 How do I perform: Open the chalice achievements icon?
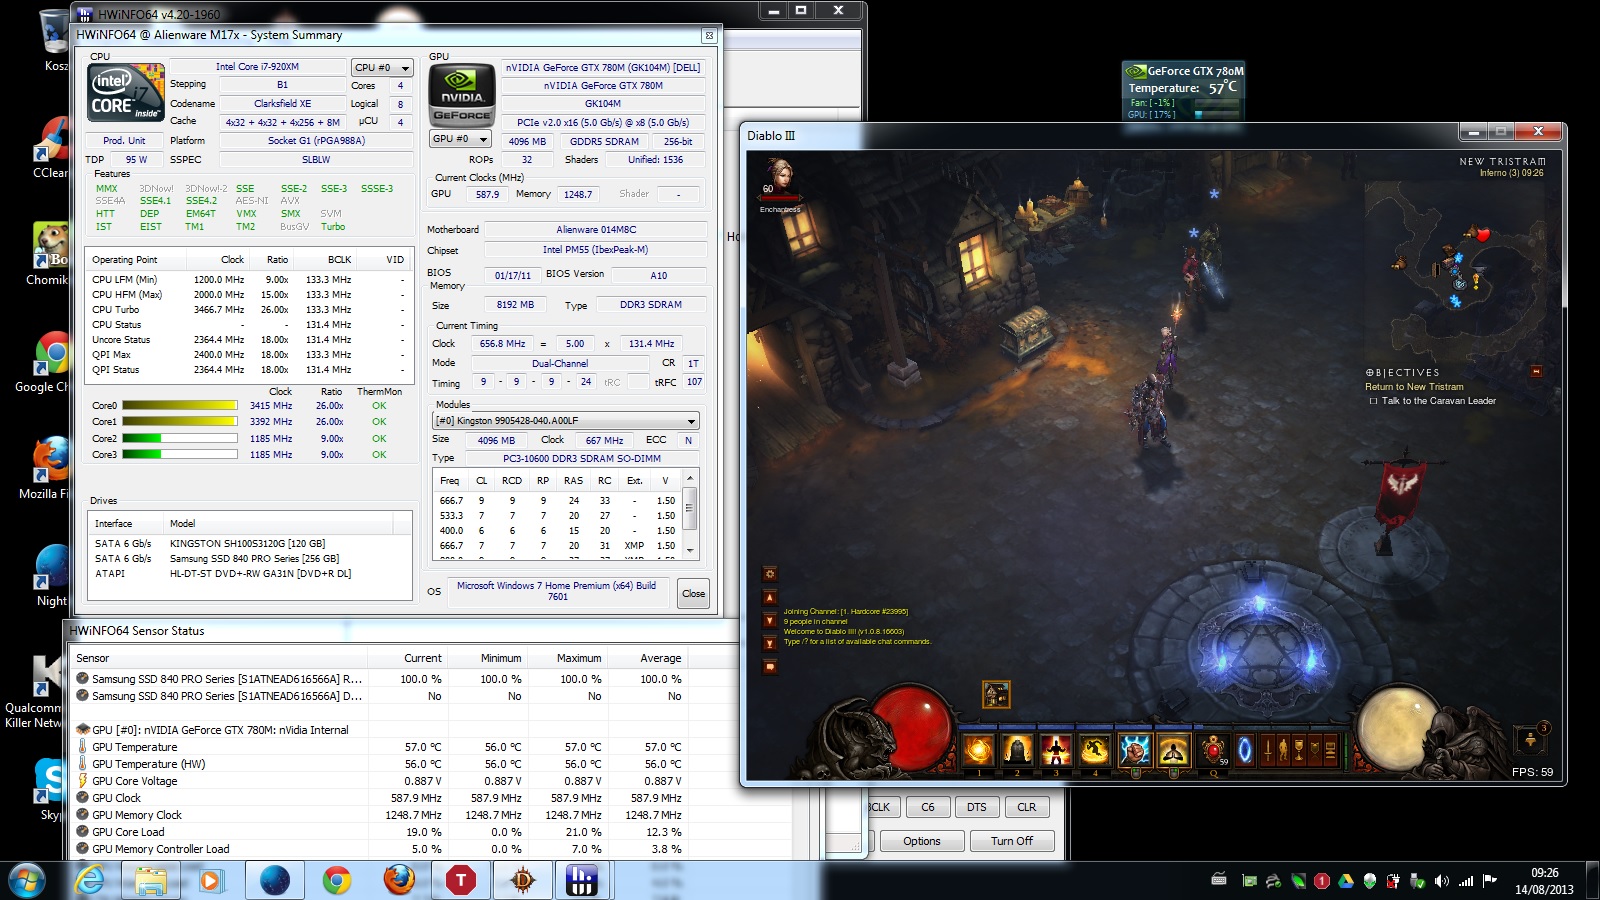pos(1299,749)
